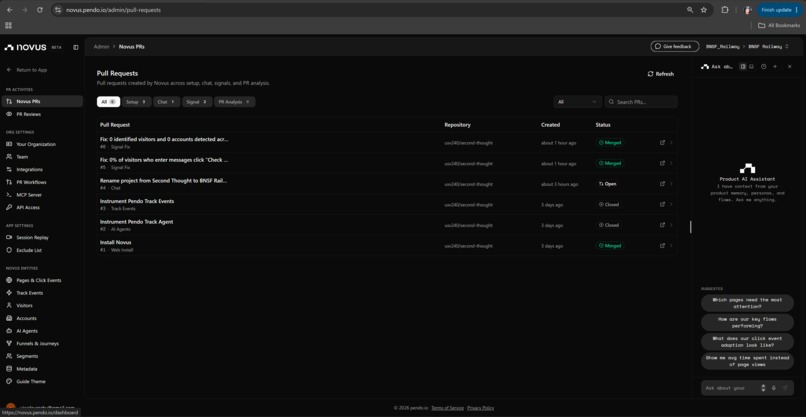Open 'API Access' in sidebar
The image size is (806, 417).
click(x=42, y=207)
